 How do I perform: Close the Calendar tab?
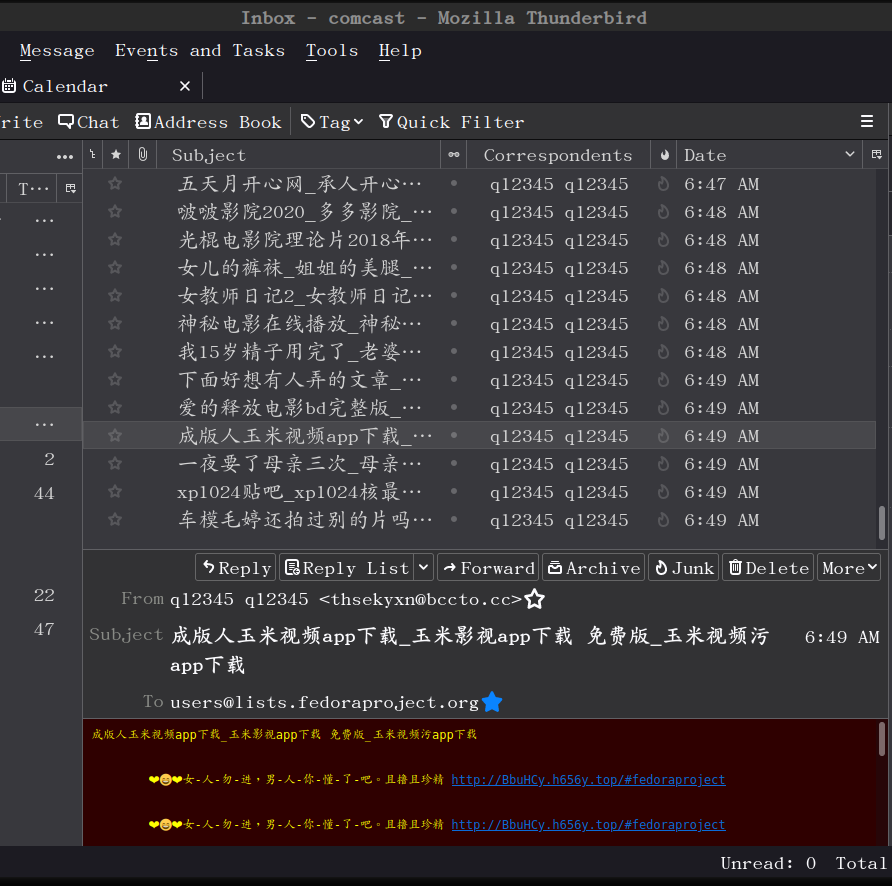click(185, 86)
